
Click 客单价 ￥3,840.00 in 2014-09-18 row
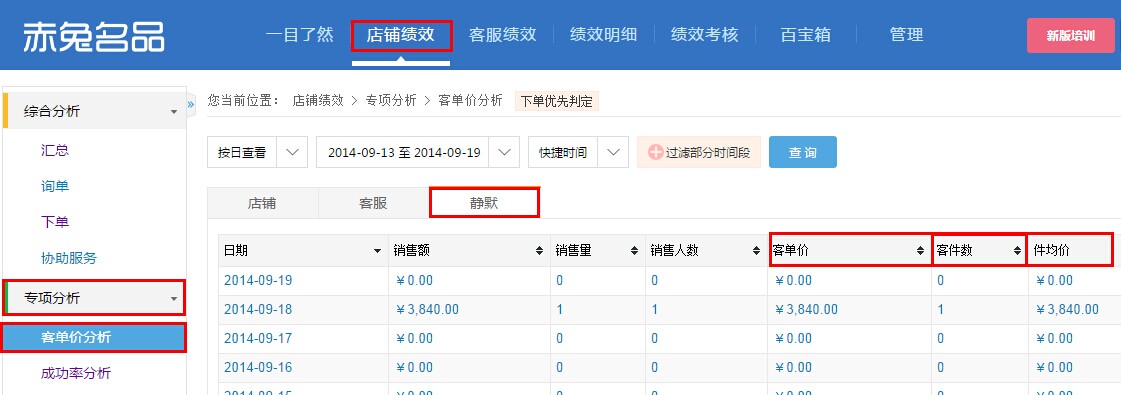tap(806, 309)
